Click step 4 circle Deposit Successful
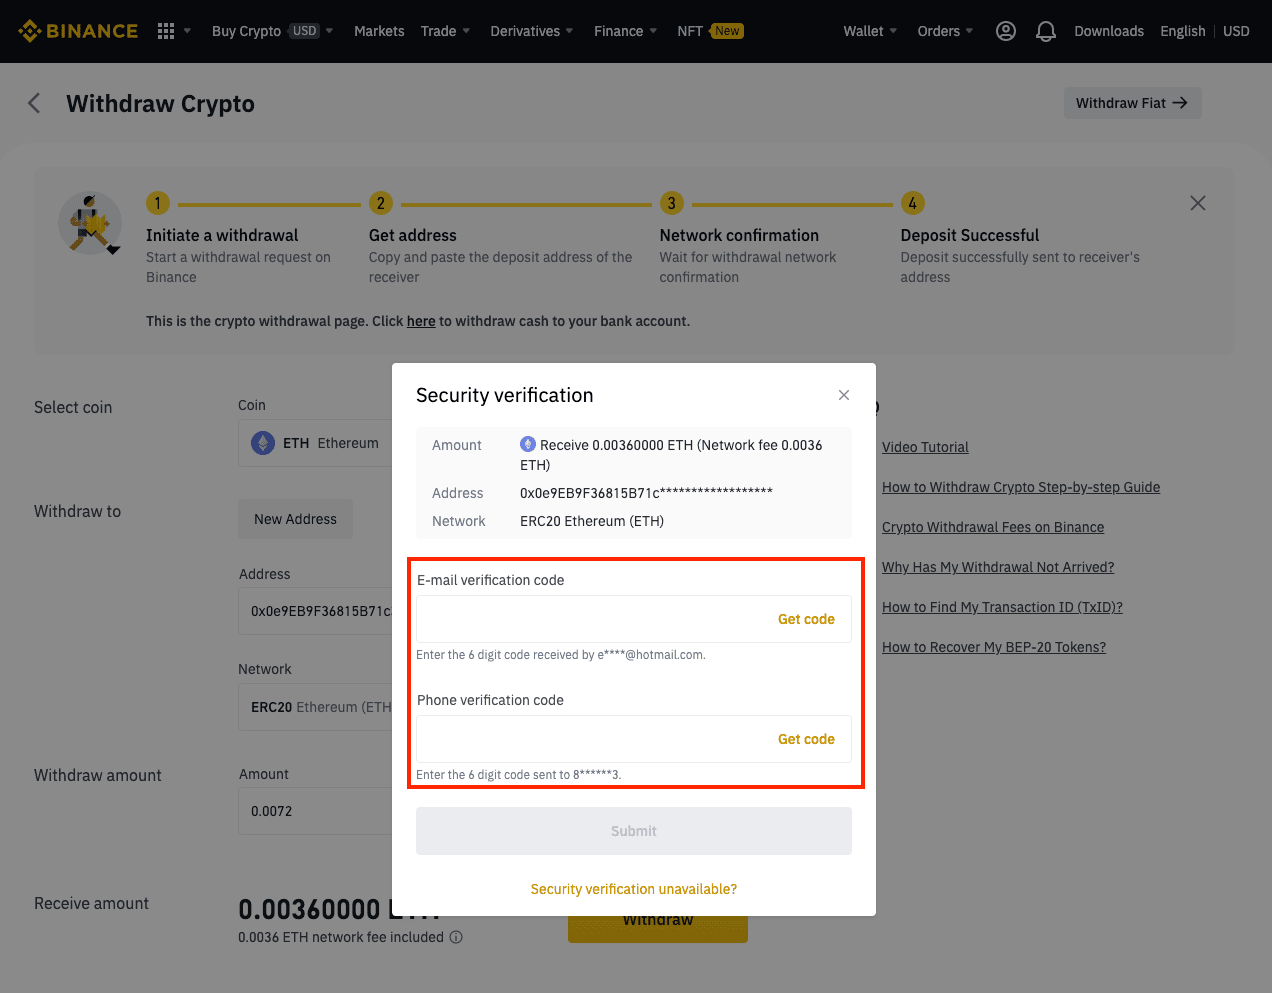Screen dimensions: 1272x993 click(x=913, y=203)
